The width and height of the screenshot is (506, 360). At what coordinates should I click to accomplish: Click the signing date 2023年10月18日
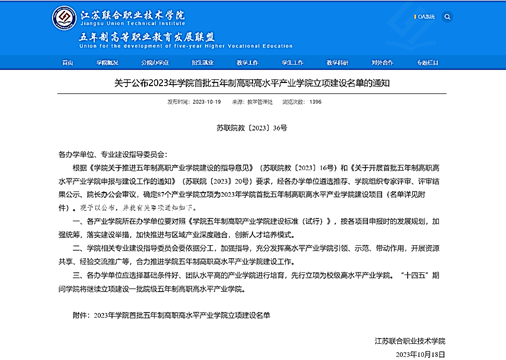point(420,354)
